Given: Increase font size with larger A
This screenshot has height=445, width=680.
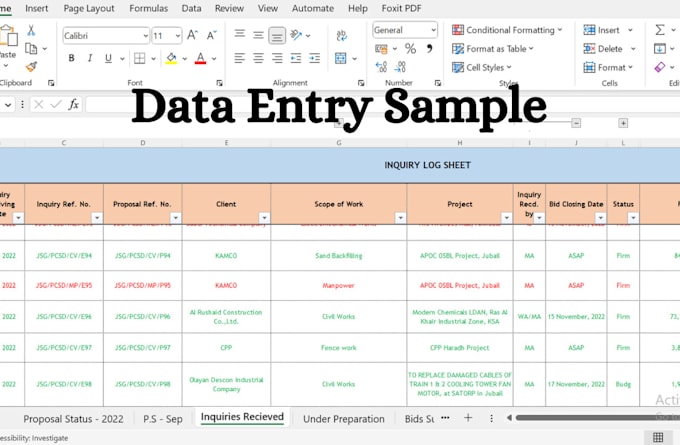Looking at the screenshot, I should [x=192, y=35].
